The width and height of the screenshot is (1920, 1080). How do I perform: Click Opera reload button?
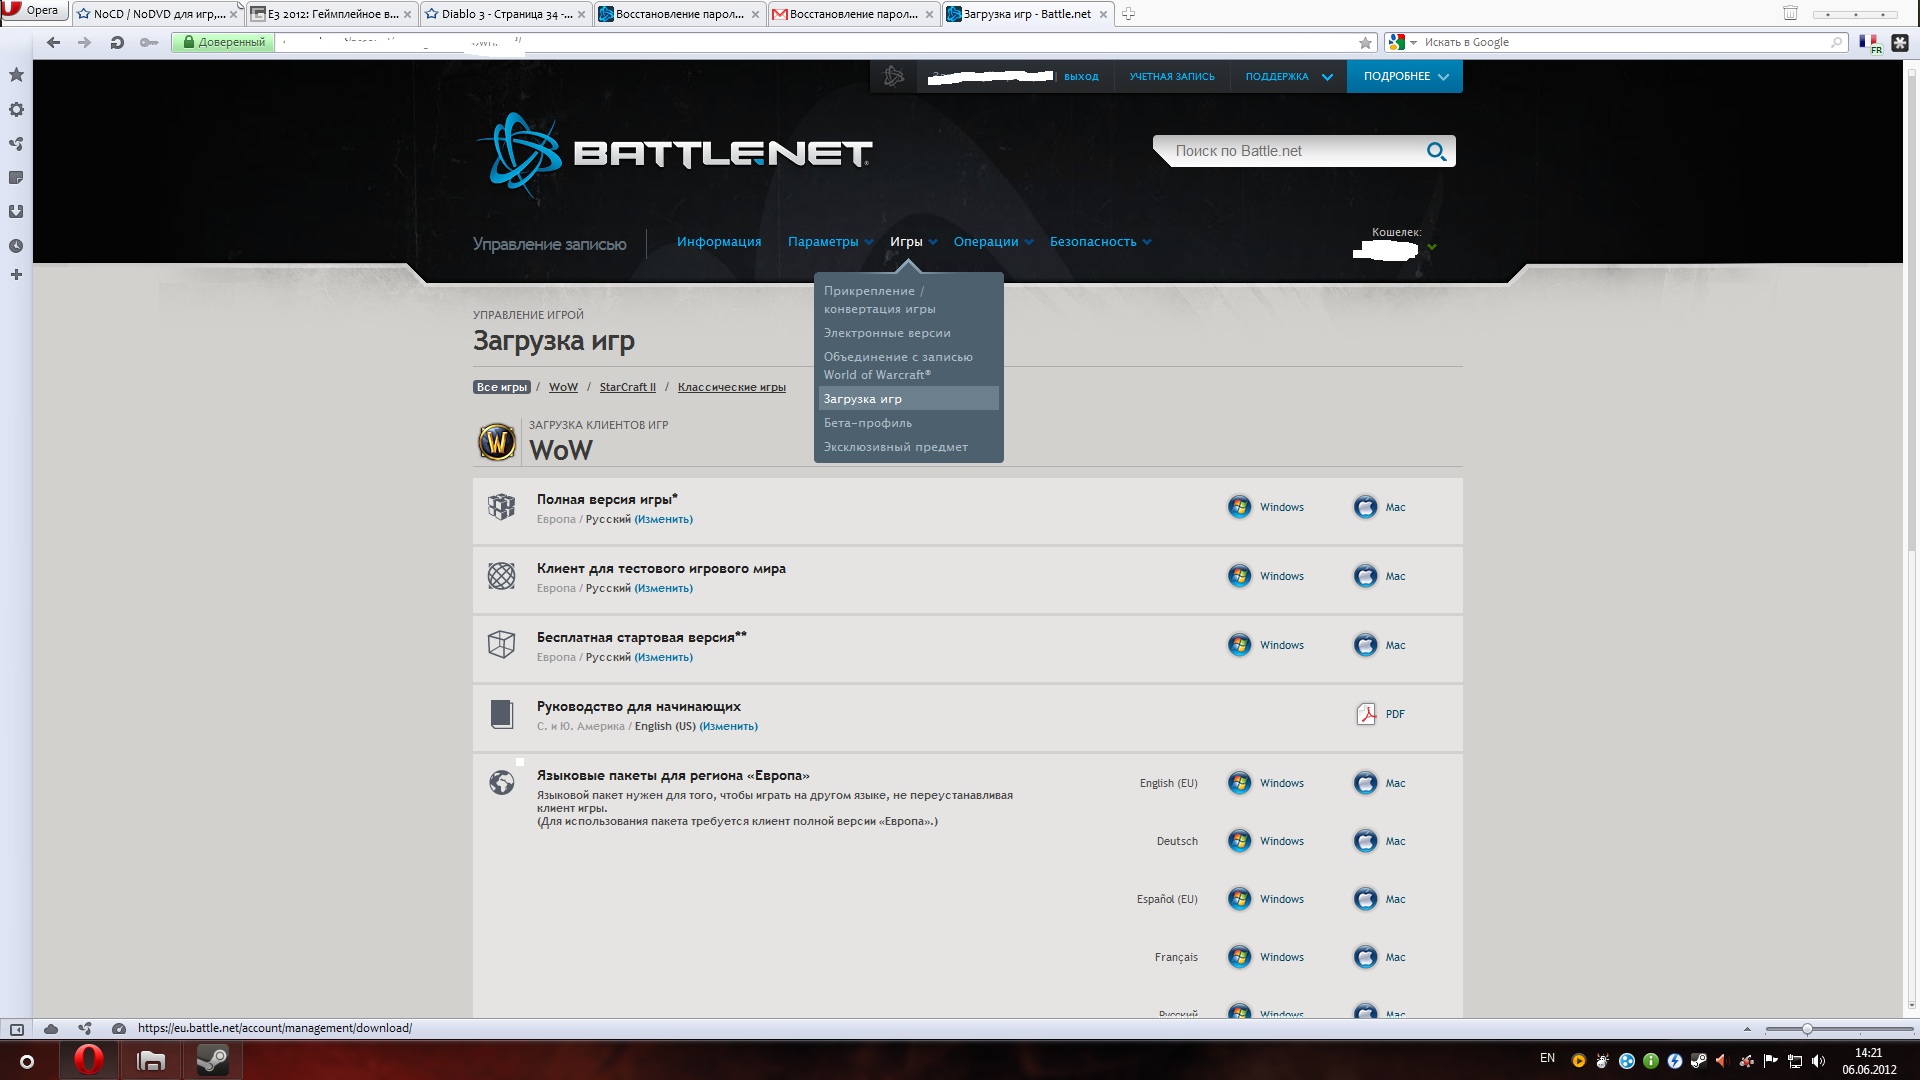[x=117, y=42]
